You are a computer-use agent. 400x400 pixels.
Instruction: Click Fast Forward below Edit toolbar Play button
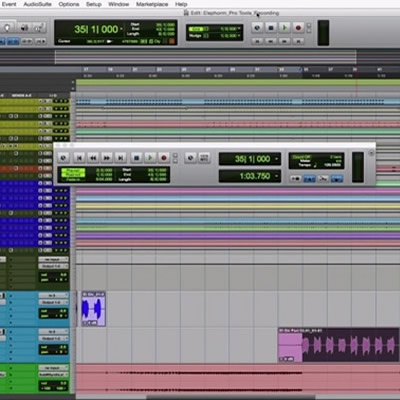click(284, 41)
